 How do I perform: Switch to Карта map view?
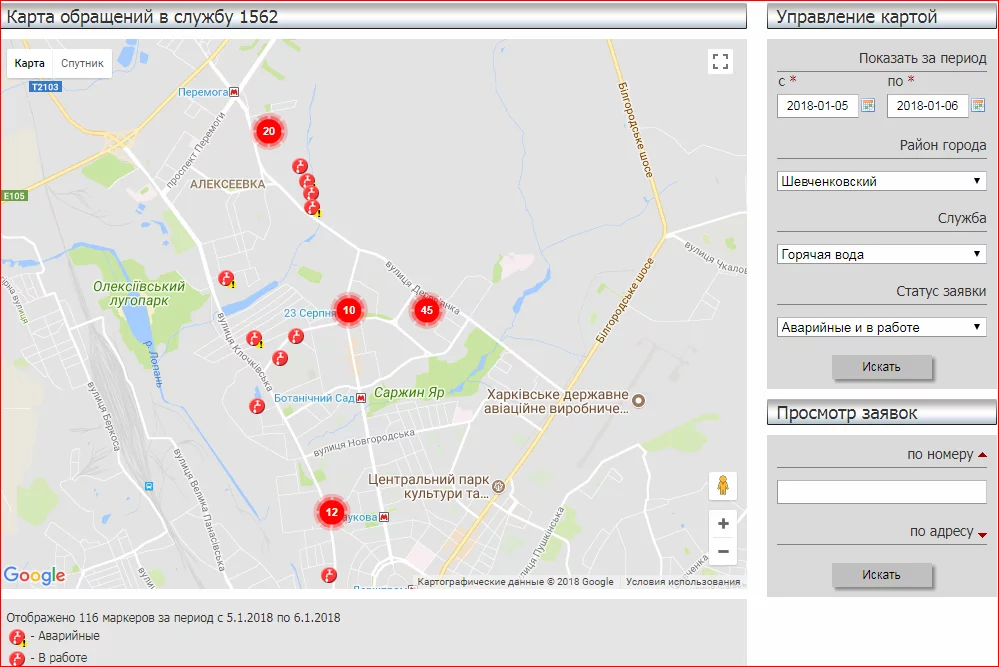[x=30, y=63]
